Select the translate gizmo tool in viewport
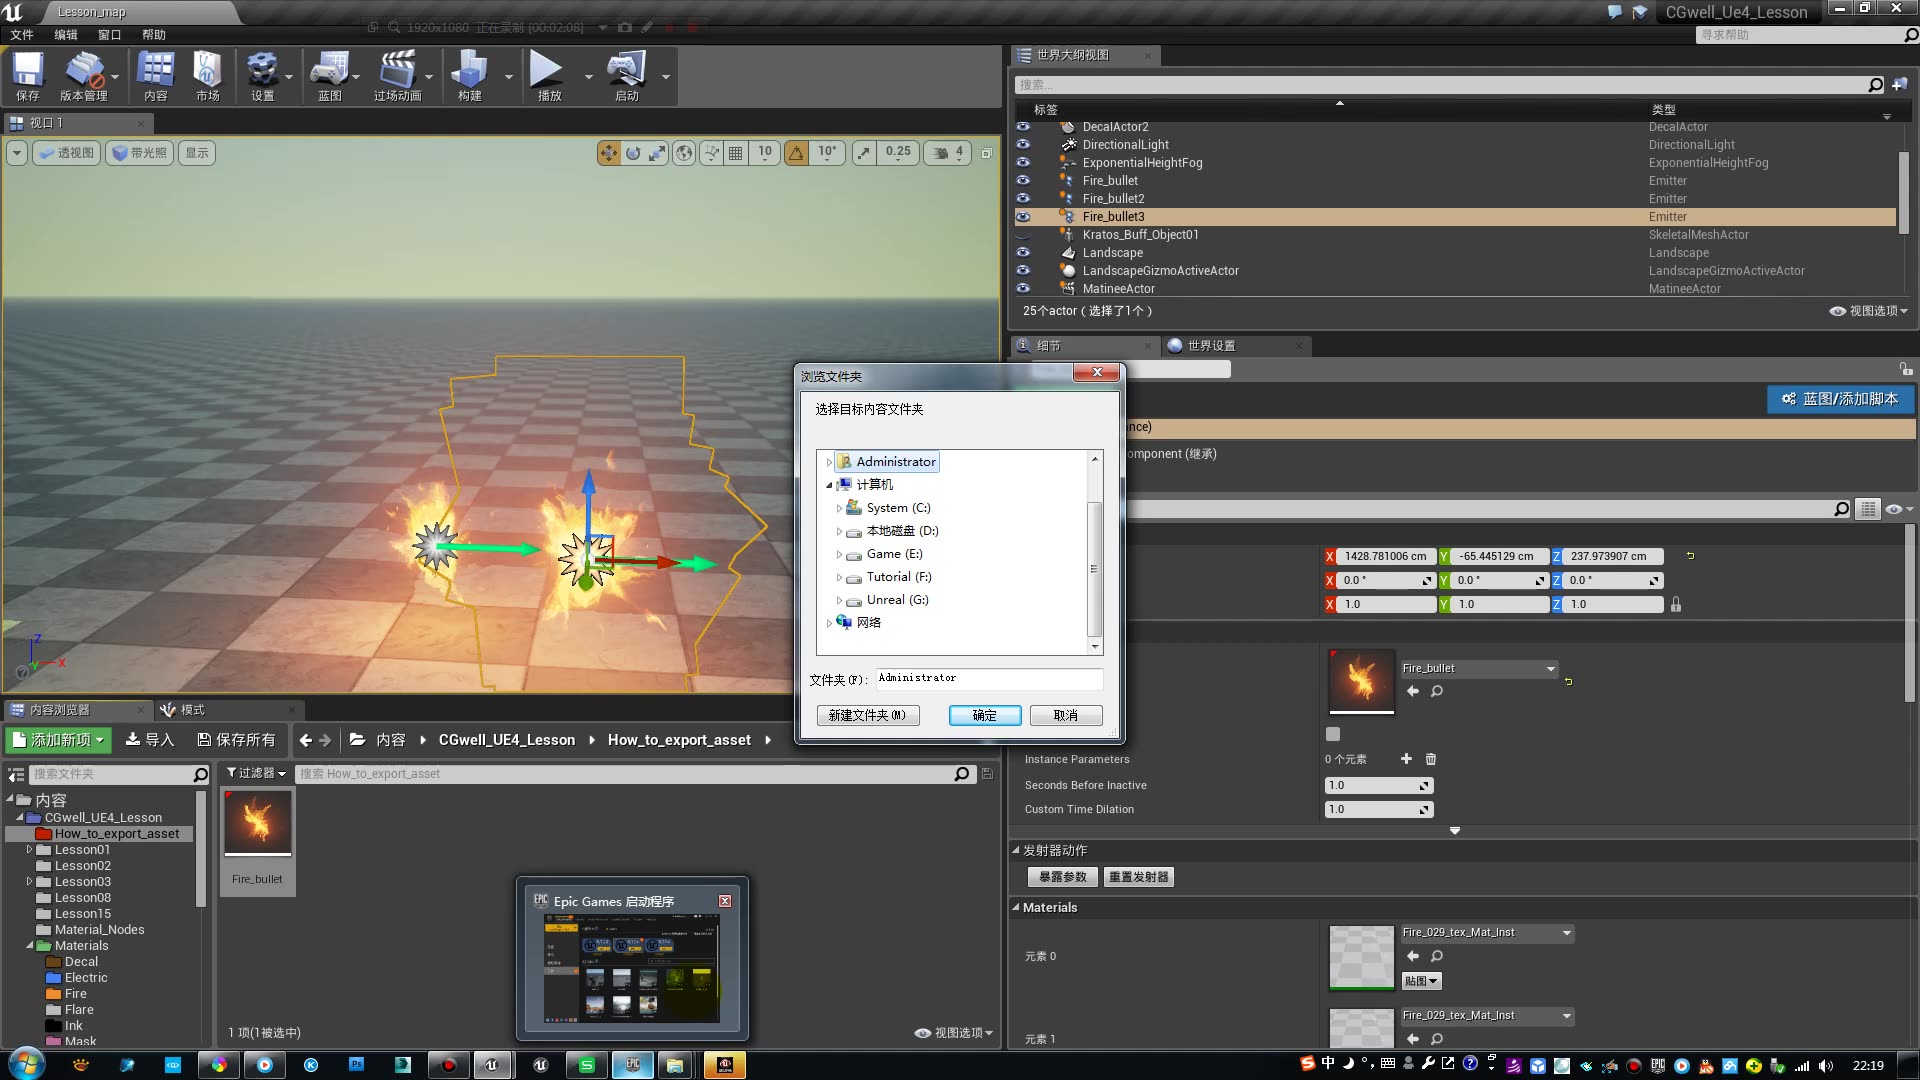Screen dimensions: 1920x1080 [x=608, y=153]
